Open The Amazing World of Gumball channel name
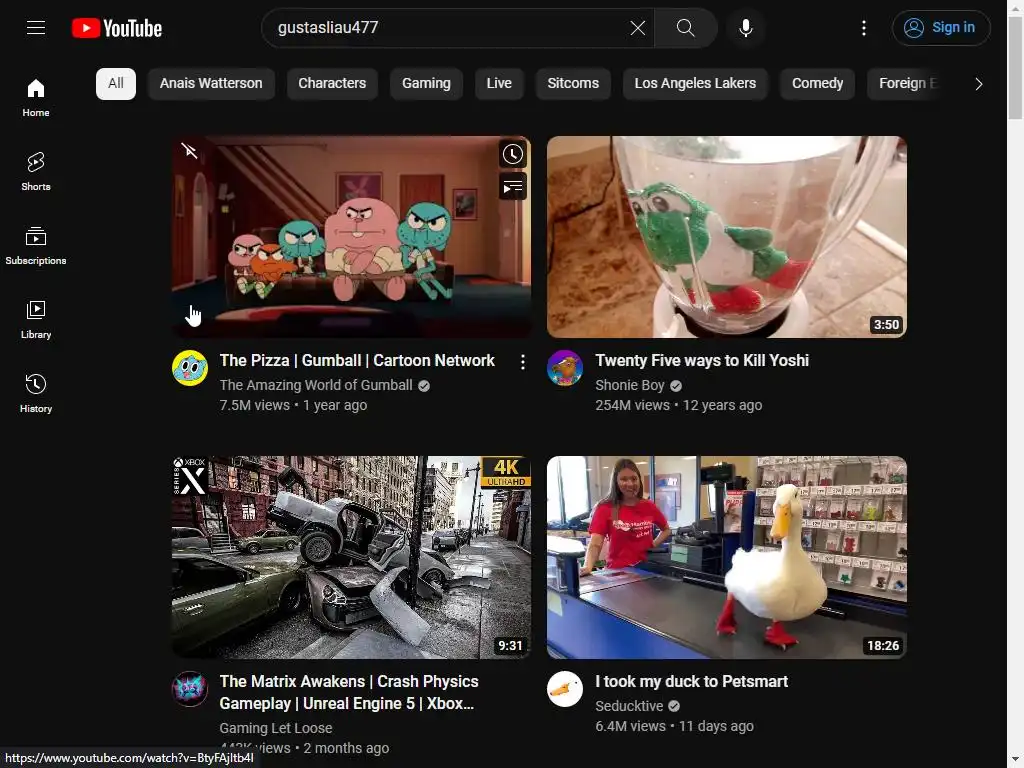This screenshot has width=1024, height=768. pyautogui.click(x=316, y=385)
